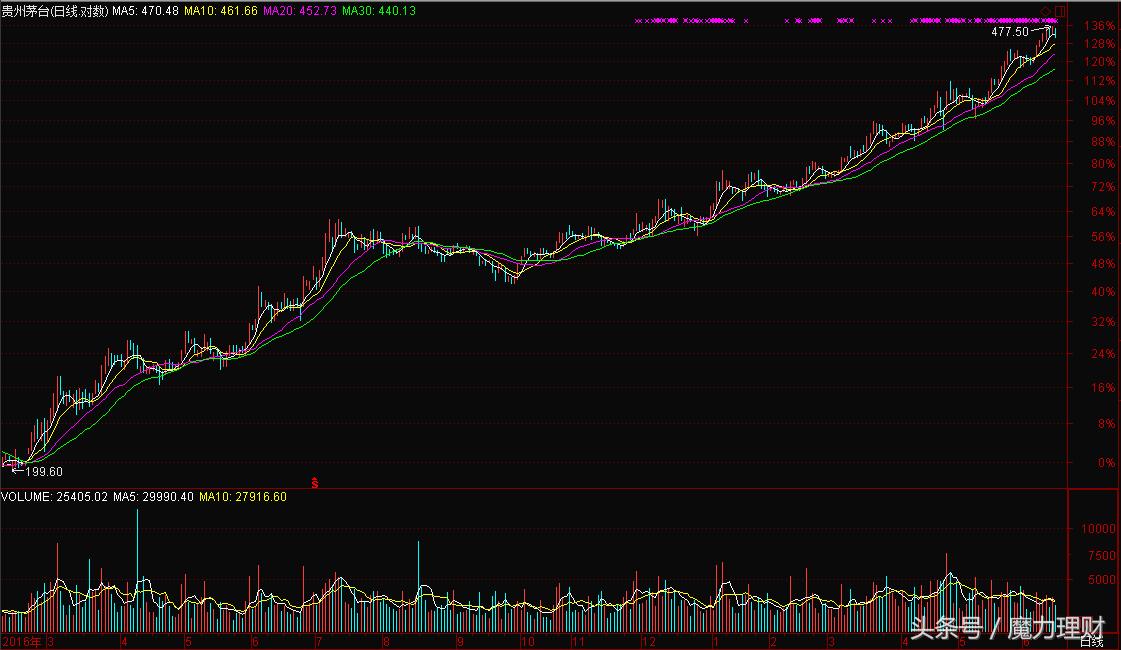Click the 120% mark on price axis
The width and height of the screenshot is (1121, 650).
pos(1099,62)
